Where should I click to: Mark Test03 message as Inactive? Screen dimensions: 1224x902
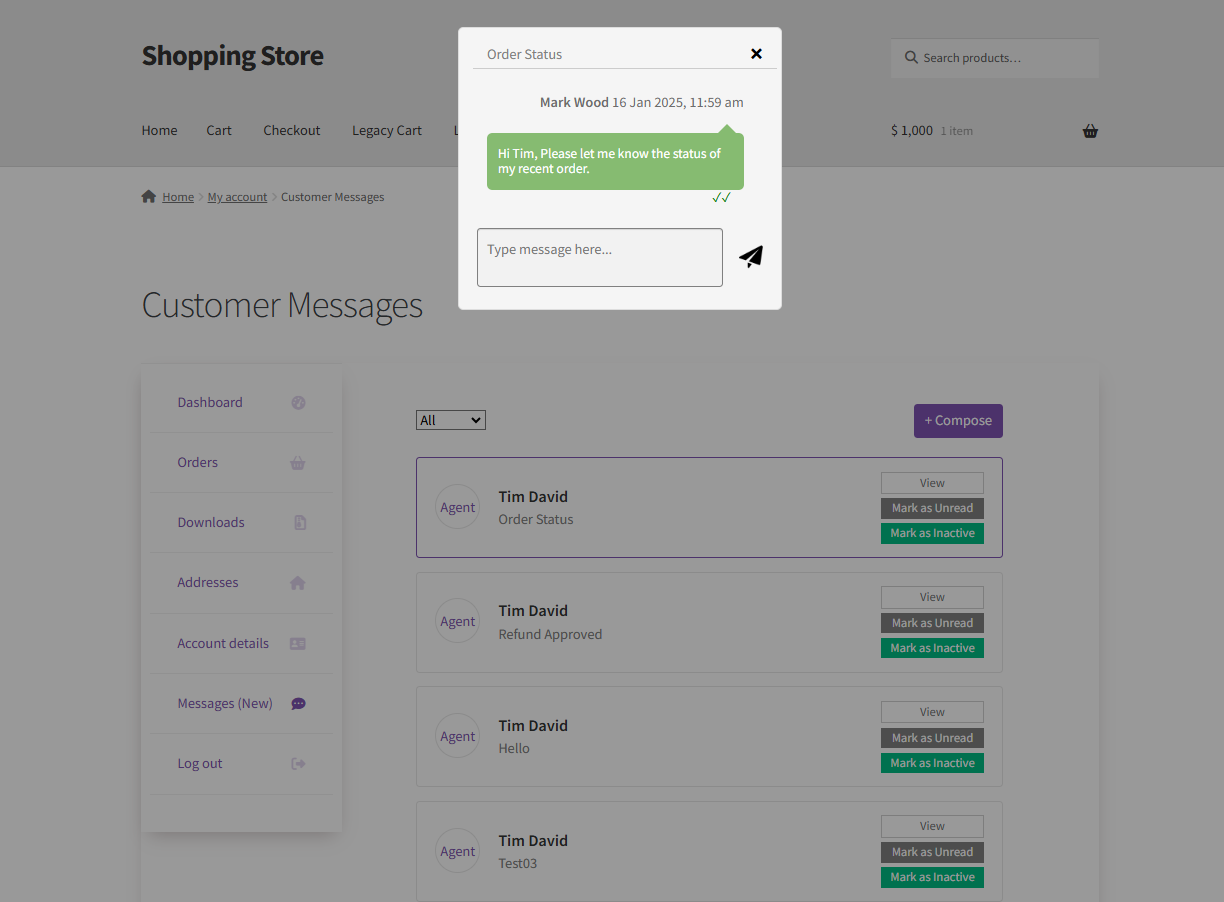tap(932, 877)
